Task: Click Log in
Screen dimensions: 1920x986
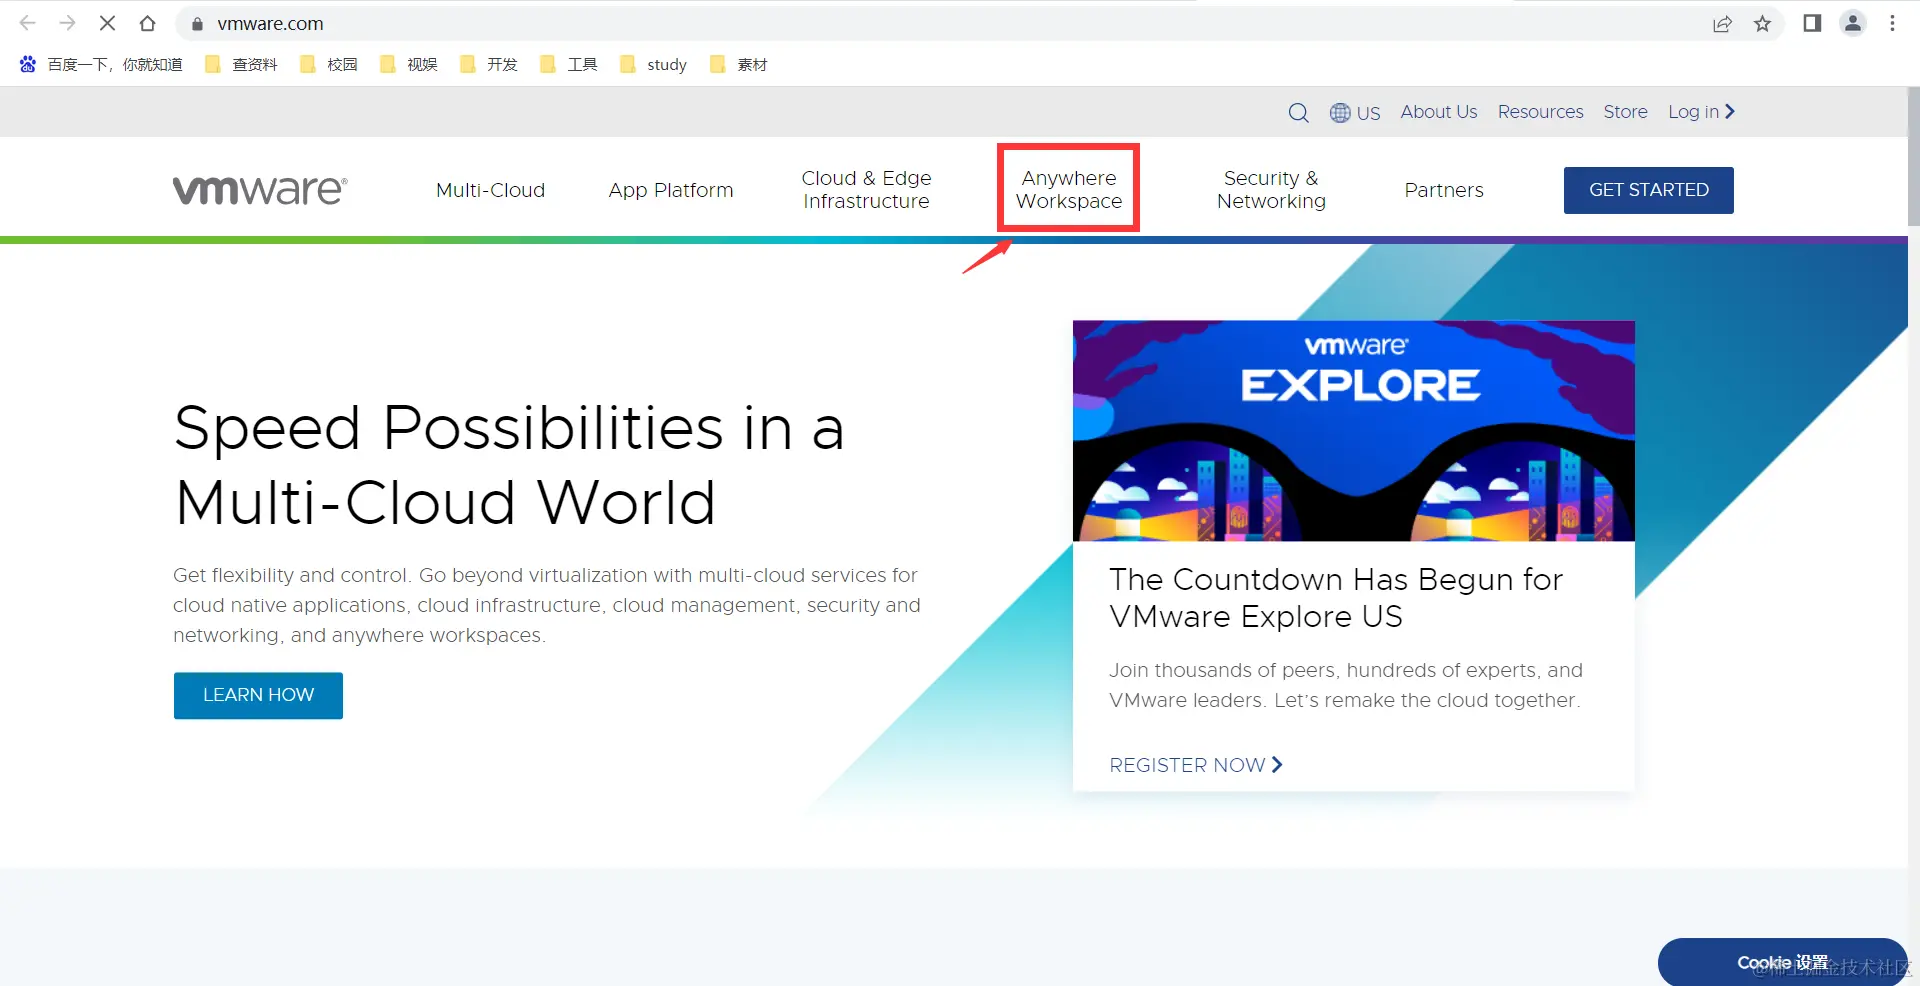Action: click(x=1701, y=112)
